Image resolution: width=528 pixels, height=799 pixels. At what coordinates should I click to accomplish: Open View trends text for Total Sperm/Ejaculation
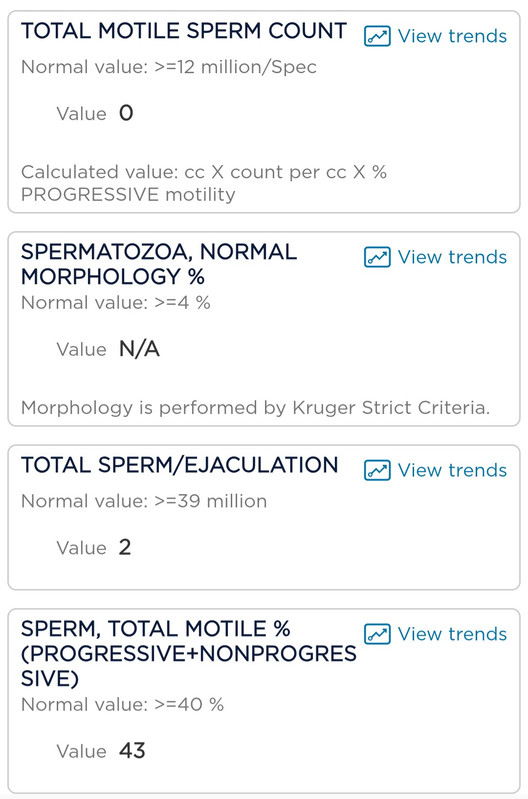(452, 470)
